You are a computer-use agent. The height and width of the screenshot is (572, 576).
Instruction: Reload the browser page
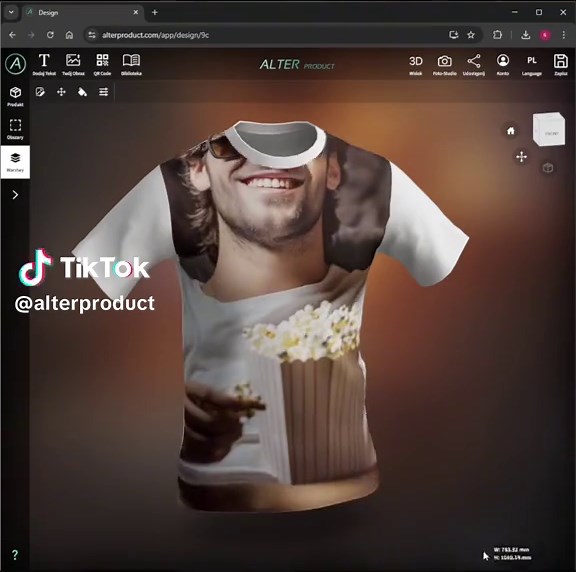(50, 35)
